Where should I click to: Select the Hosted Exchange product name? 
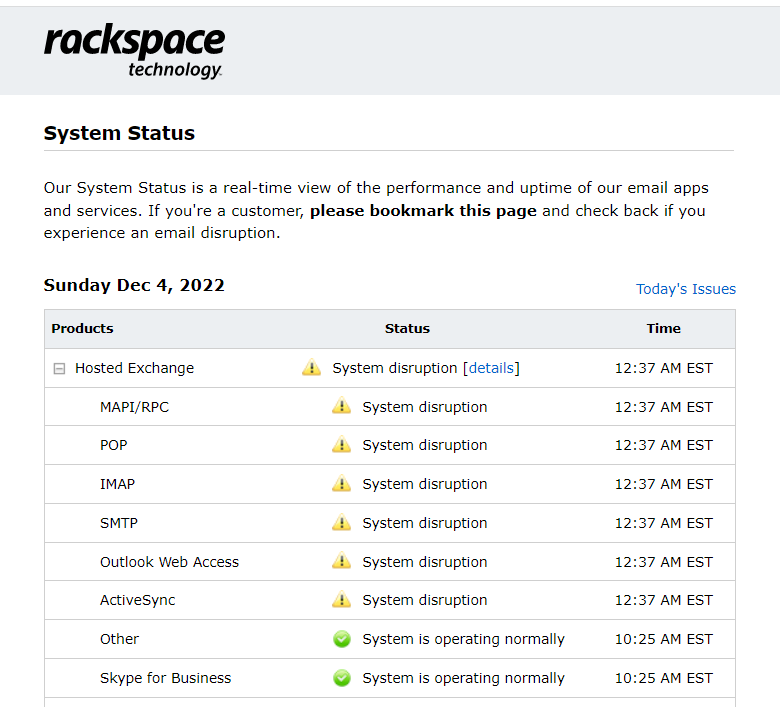[x=134, y=368]
